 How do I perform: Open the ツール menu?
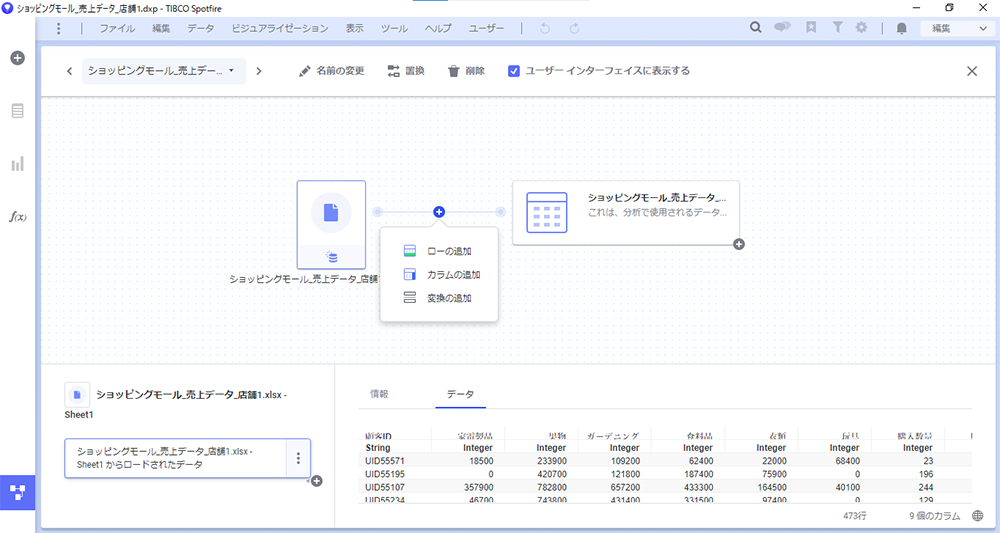pos(394,28)
